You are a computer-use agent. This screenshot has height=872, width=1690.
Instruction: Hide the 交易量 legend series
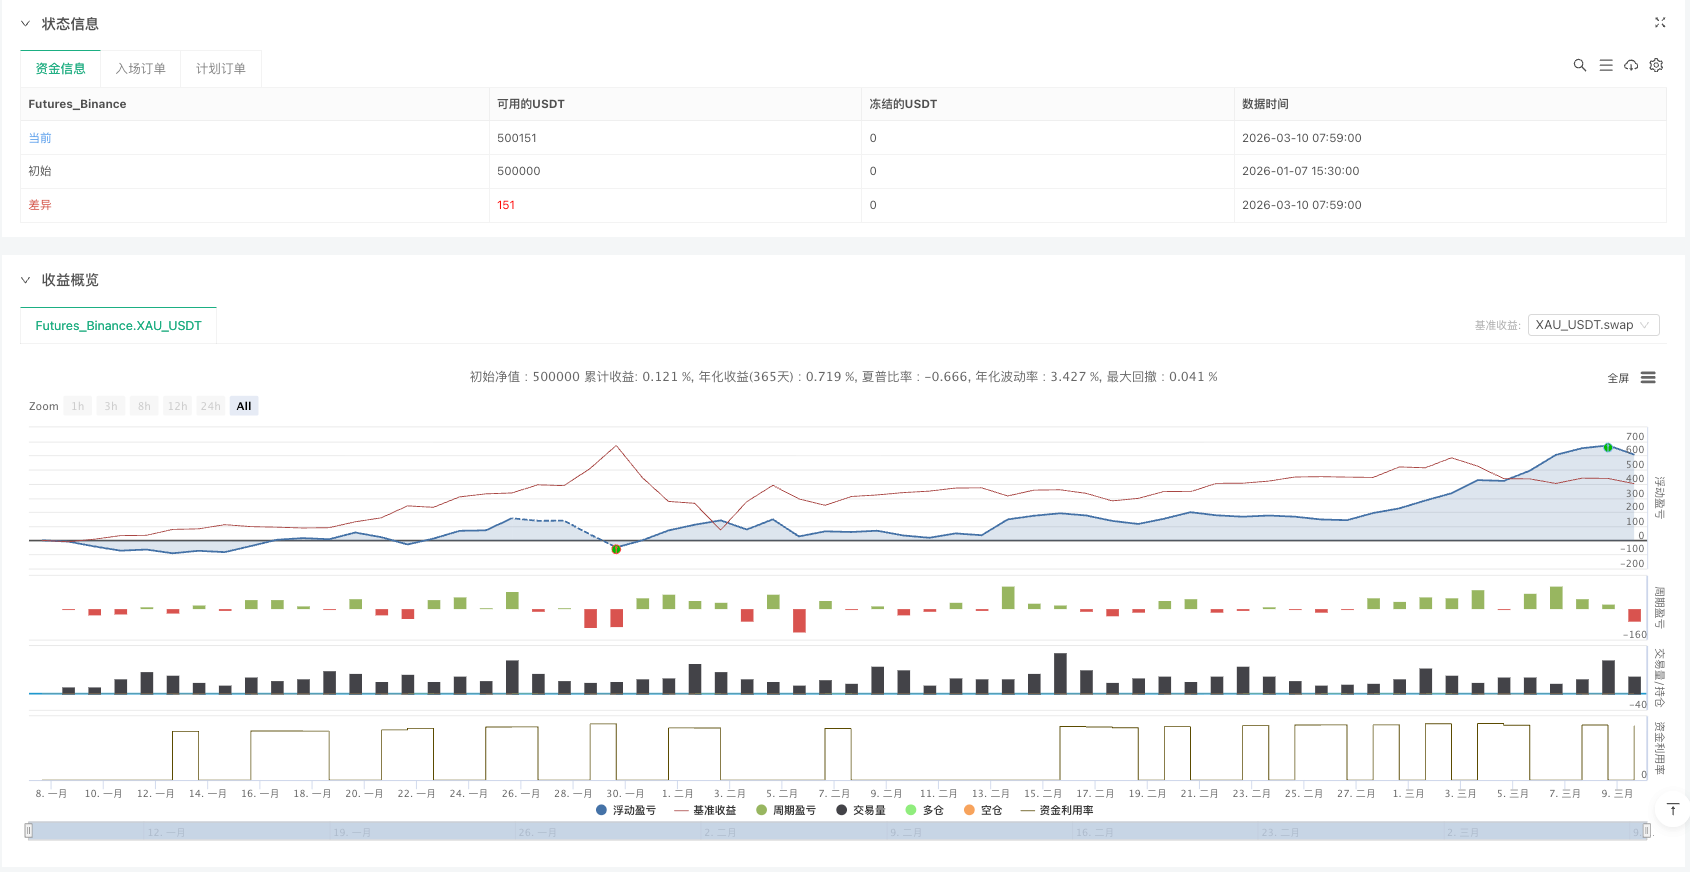(861, 810)
